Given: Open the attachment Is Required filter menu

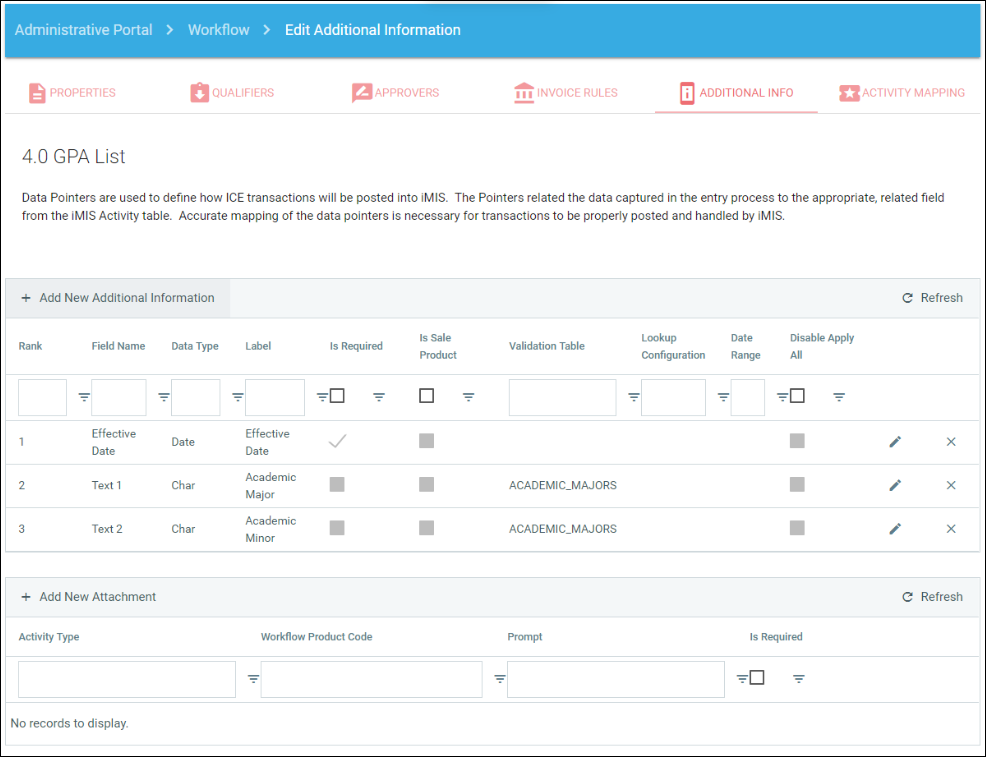Looking at the screenshot, I should (799, 679).
